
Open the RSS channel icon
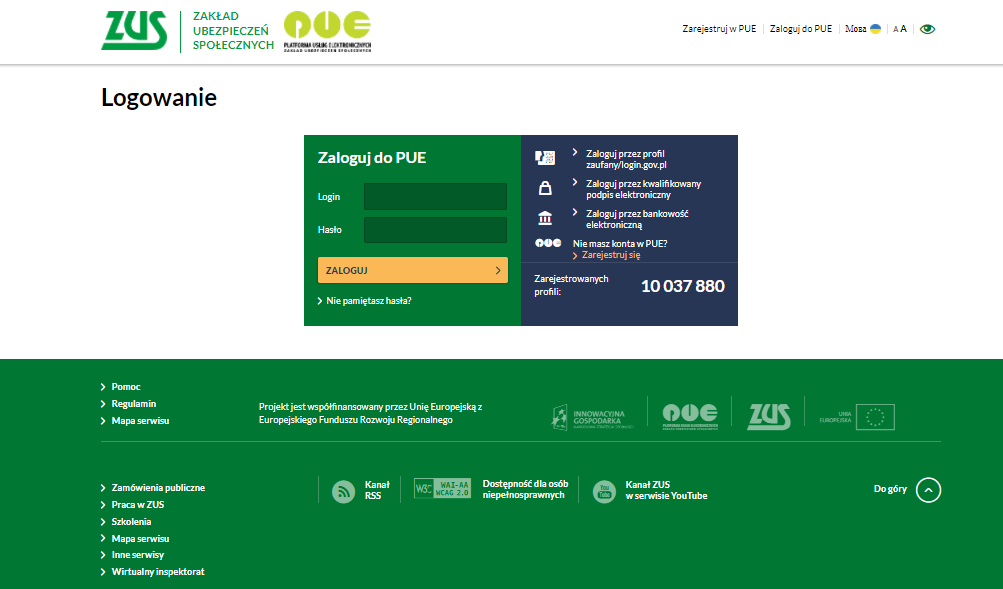click(x=344, y=491)
